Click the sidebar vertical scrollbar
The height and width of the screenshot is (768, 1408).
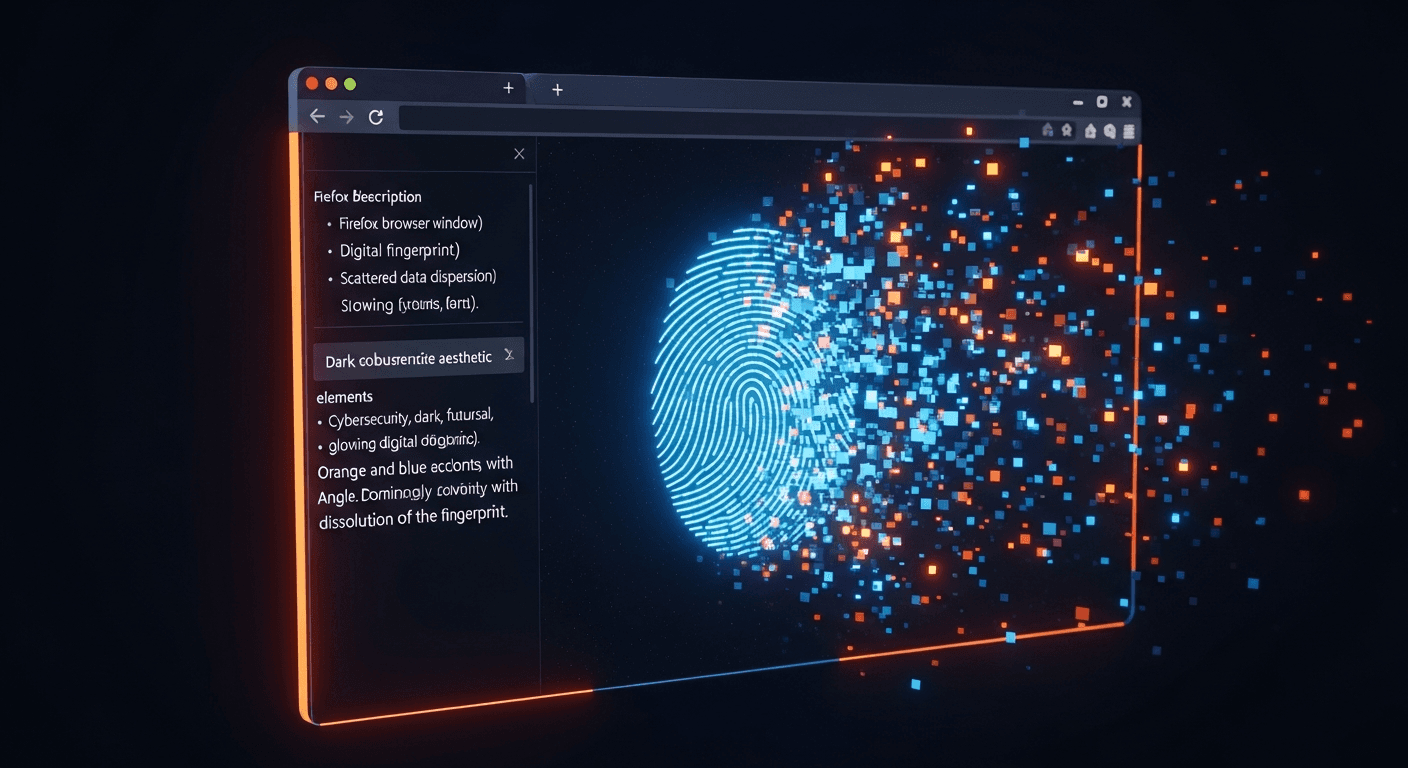[531, 292]
